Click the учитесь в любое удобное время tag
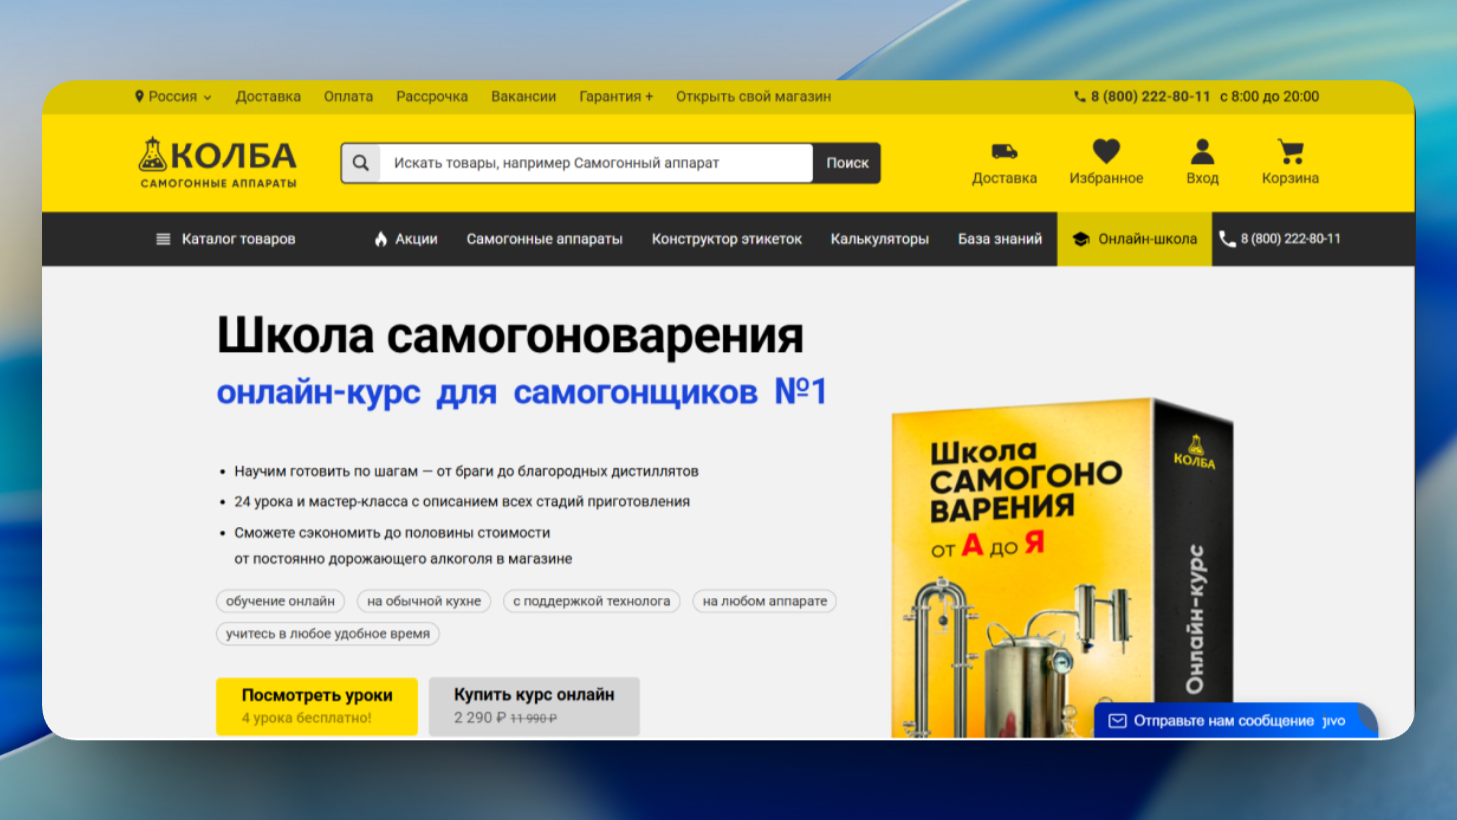1457x820 pixels. point(328,633)
